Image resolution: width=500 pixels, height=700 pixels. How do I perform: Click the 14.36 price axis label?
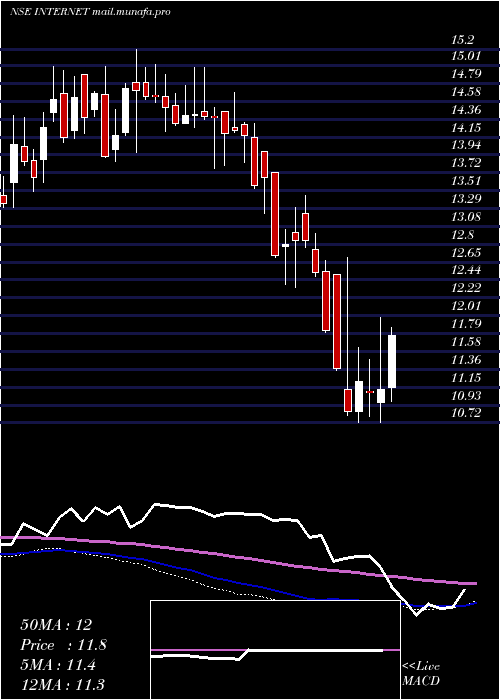tap(466, 110)
